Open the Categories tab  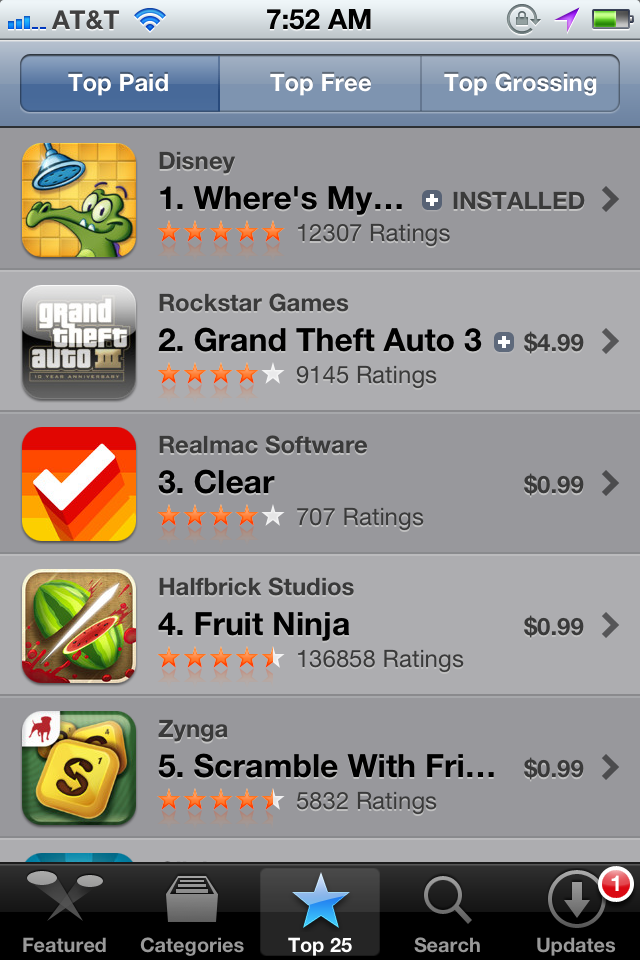click(x=192, y=912)
